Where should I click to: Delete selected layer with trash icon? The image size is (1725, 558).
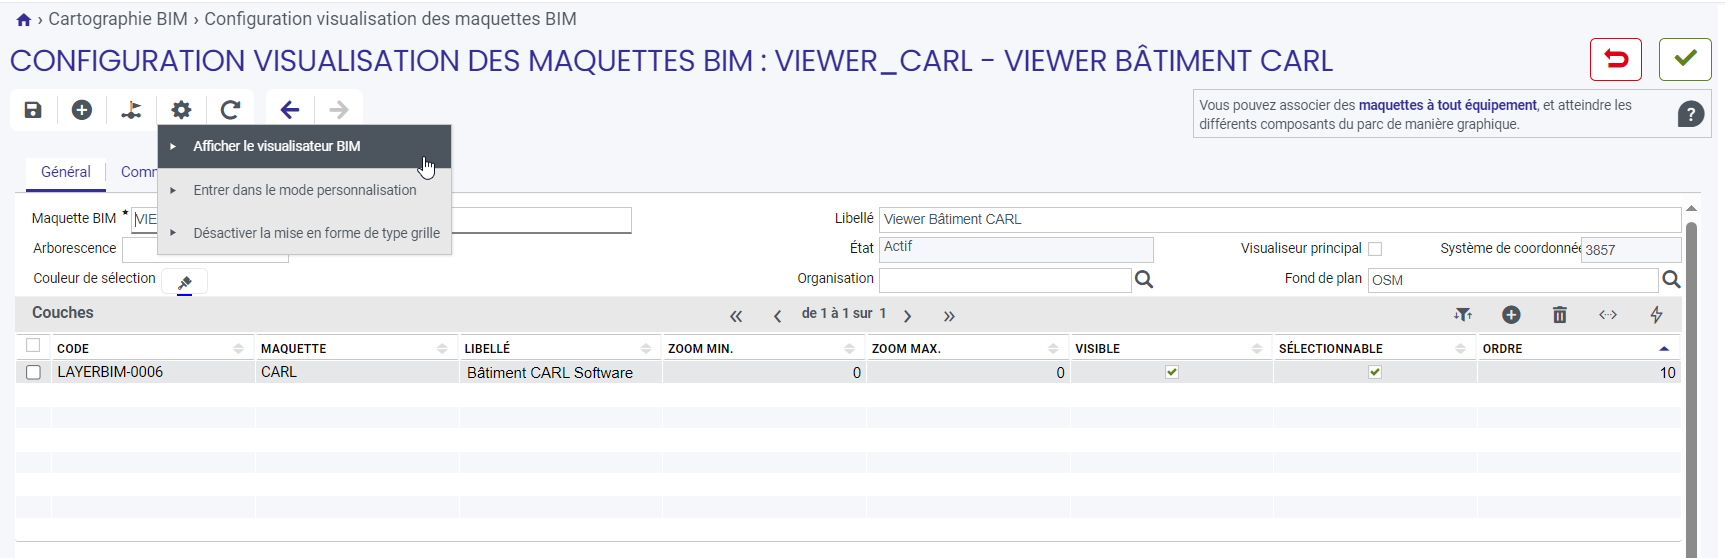tap(1559, 315)
